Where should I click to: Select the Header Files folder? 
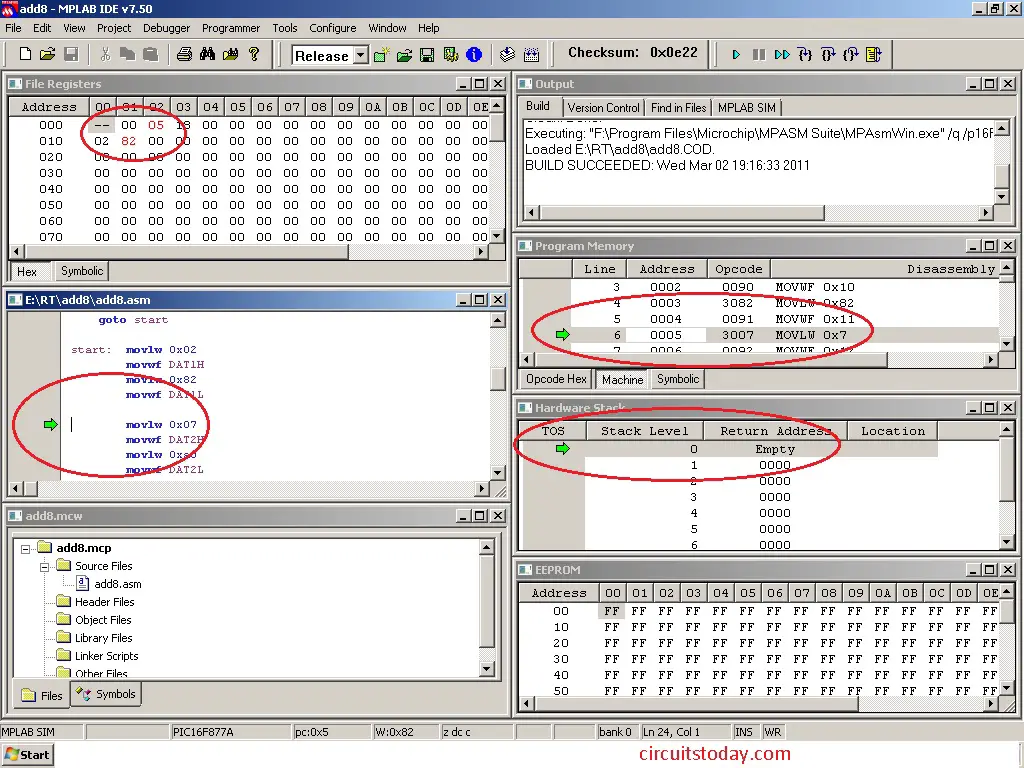104,602
